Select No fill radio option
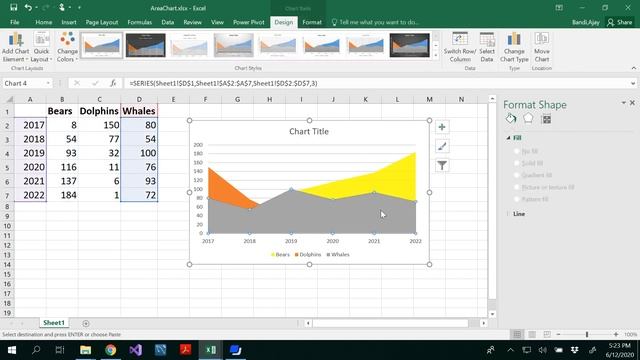This screenshot has height=360, width=640. 517,151
